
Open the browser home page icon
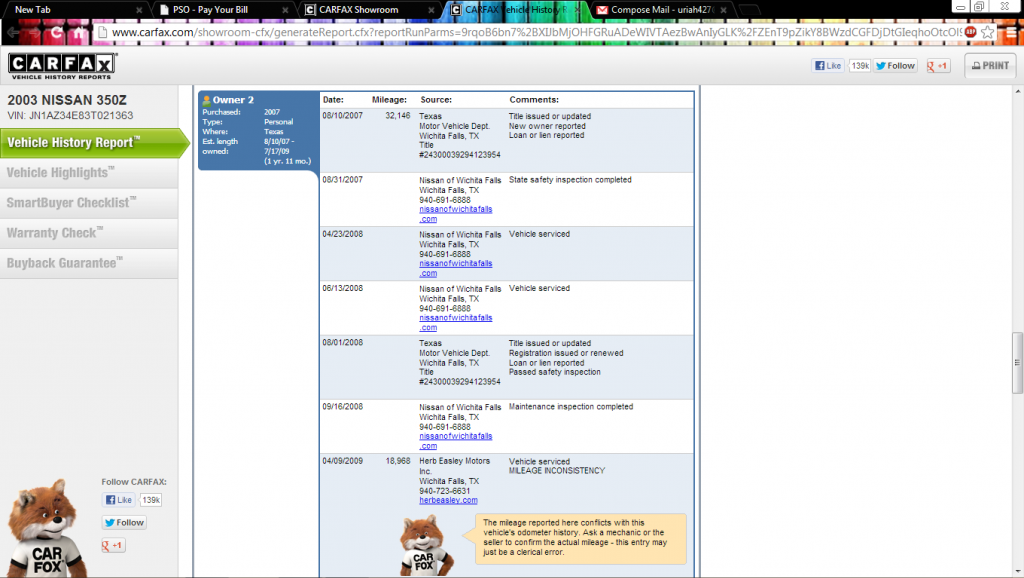(x=79, y=32)
